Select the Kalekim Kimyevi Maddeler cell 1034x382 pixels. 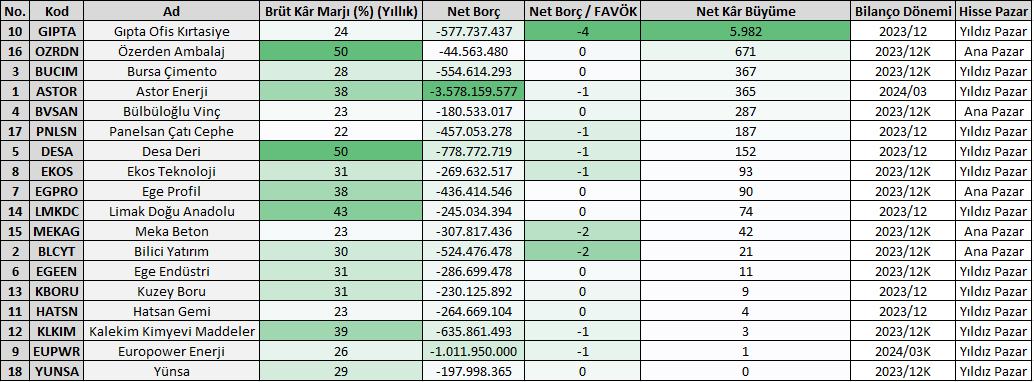point(172,331)
